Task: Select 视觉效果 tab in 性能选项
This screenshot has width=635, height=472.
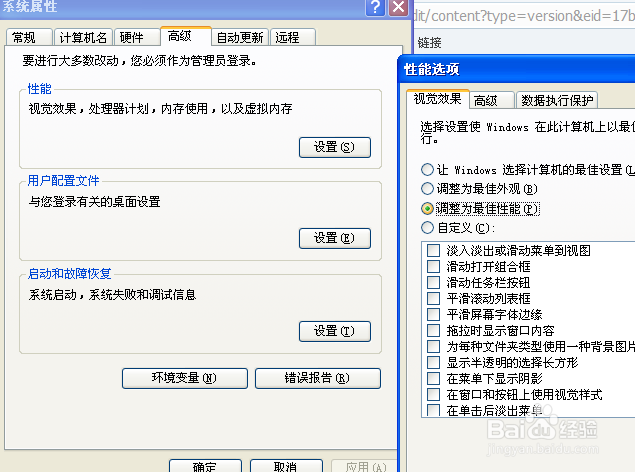Action: (437, 98)
